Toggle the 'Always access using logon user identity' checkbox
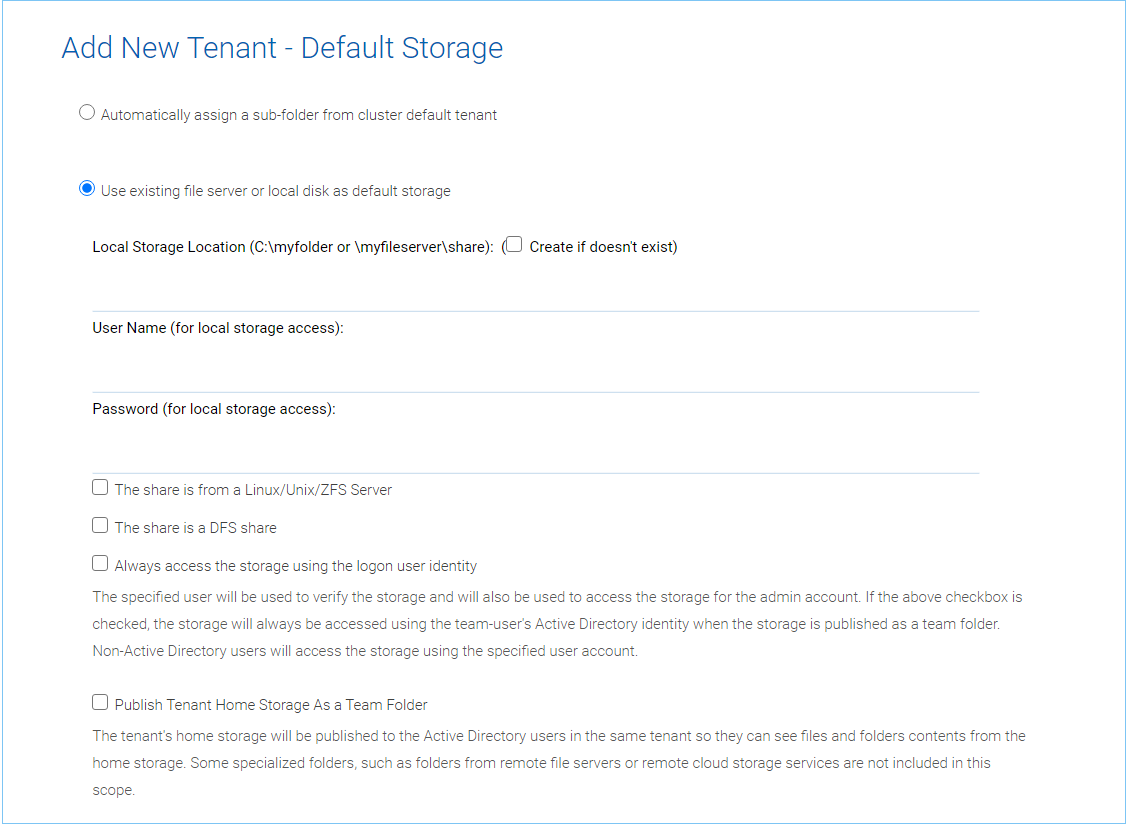The height and width of the screenshot is (824, 1126). [x=100, y=564]
